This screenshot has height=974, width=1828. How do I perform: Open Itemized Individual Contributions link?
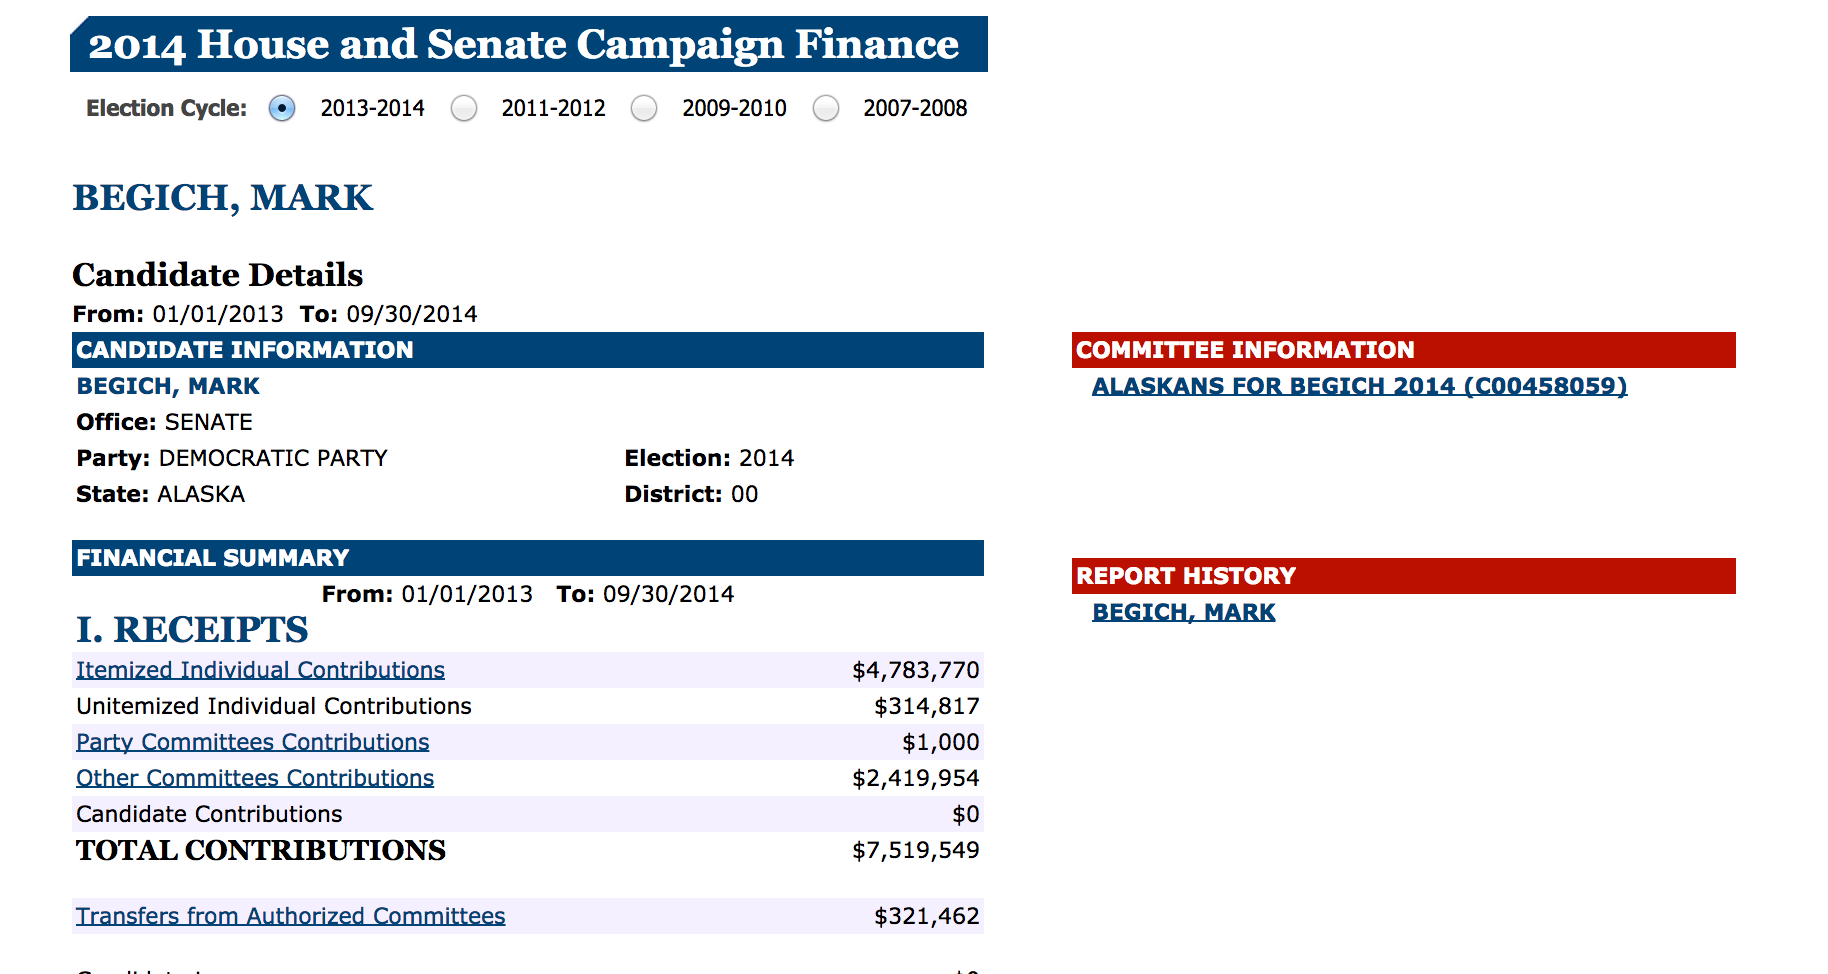coord(260,670)
